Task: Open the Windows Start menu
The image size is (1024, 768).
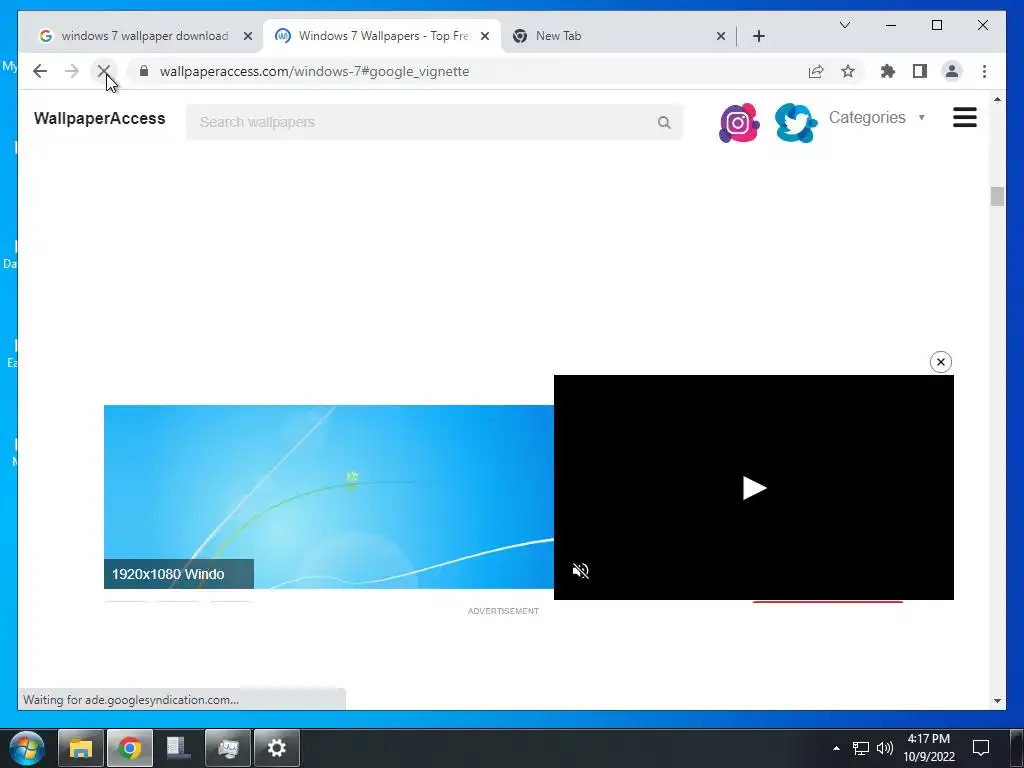Action: (27, 748)
